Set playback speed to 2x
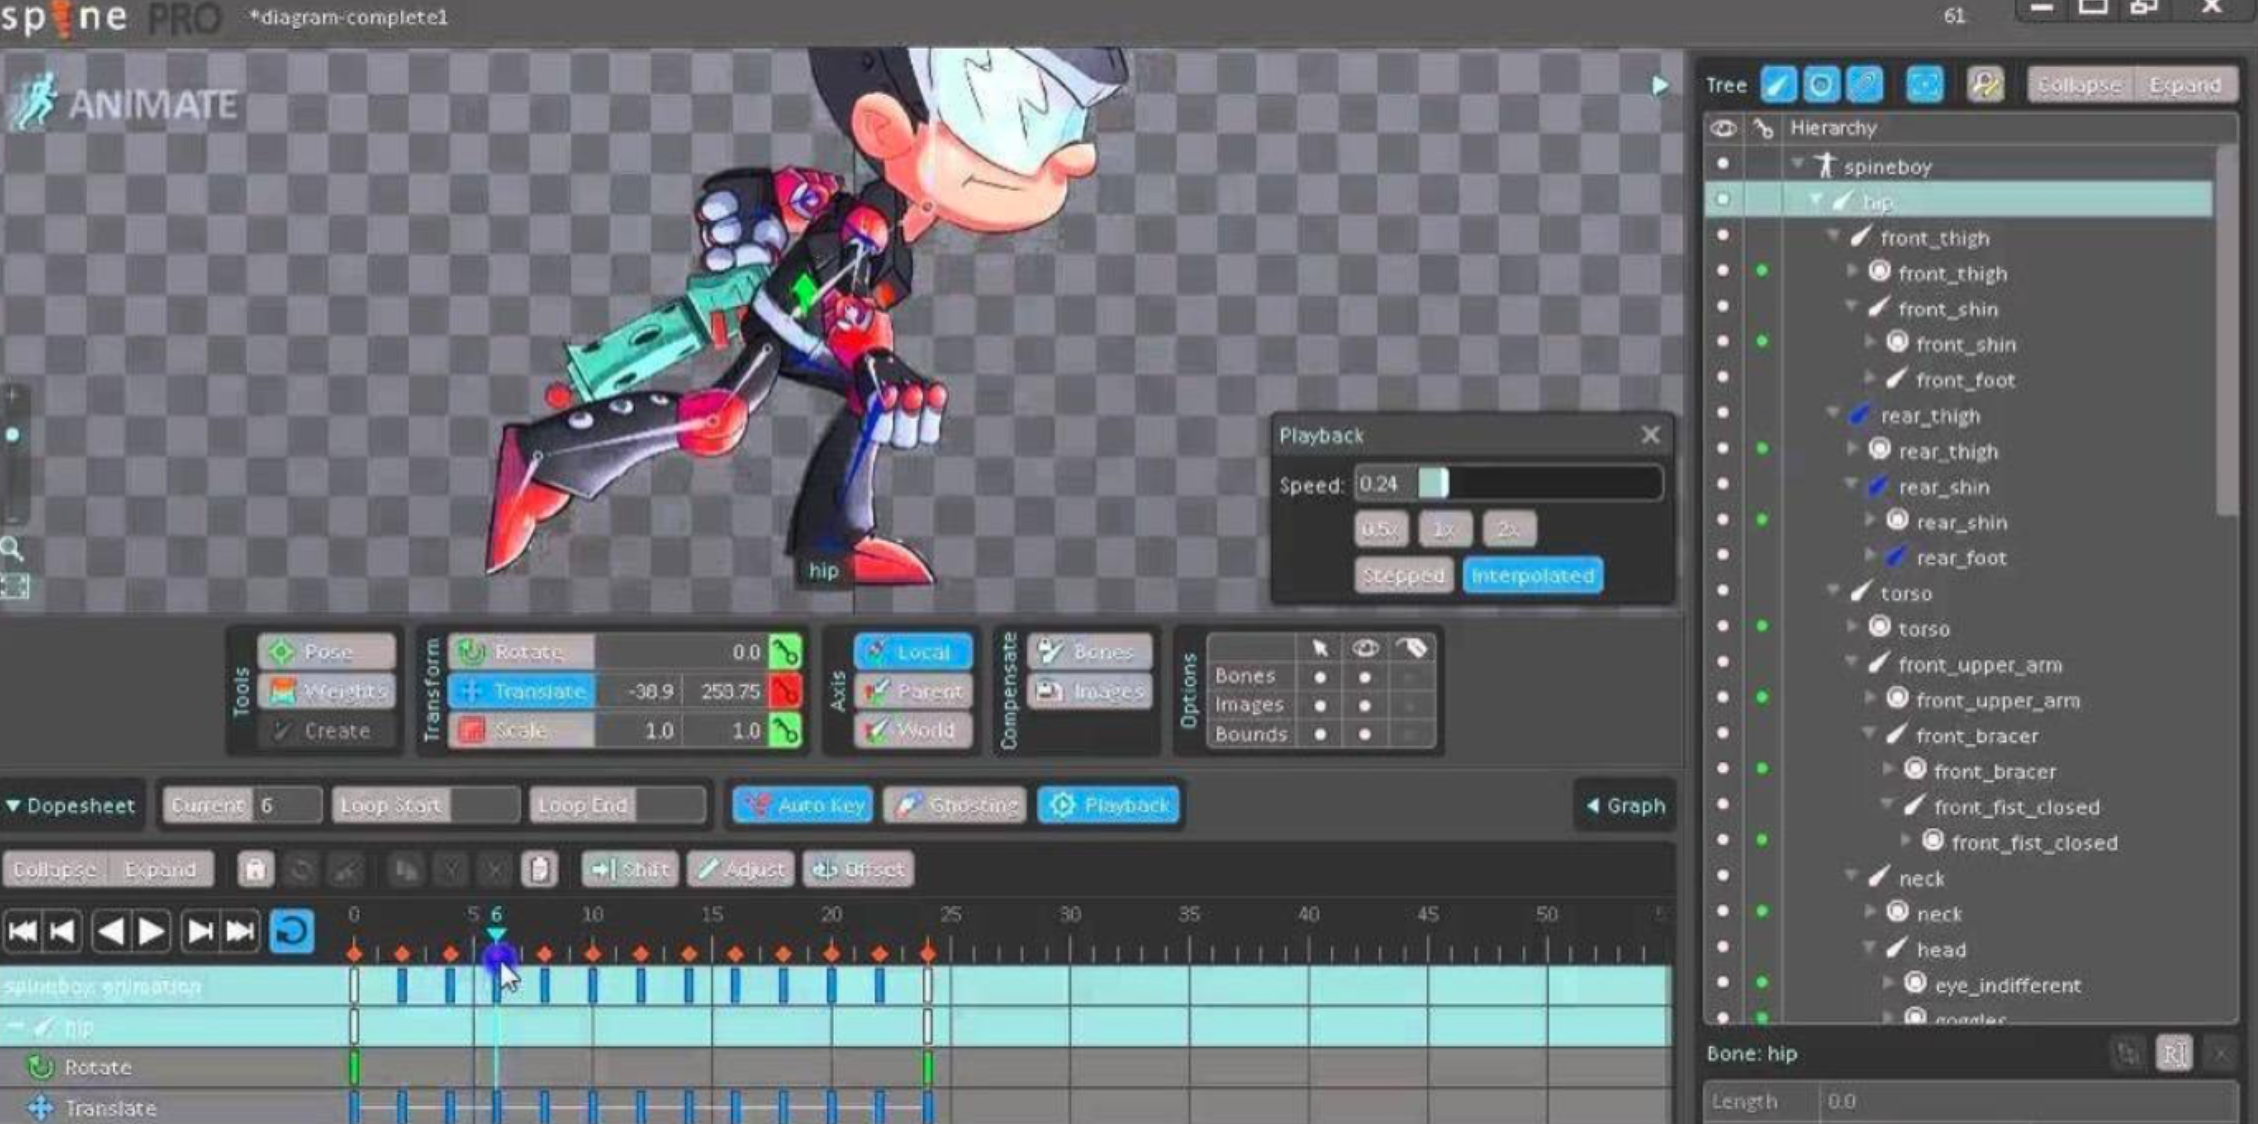The height and width of the screenshot is (1124, 2258). coord(1508,528)
